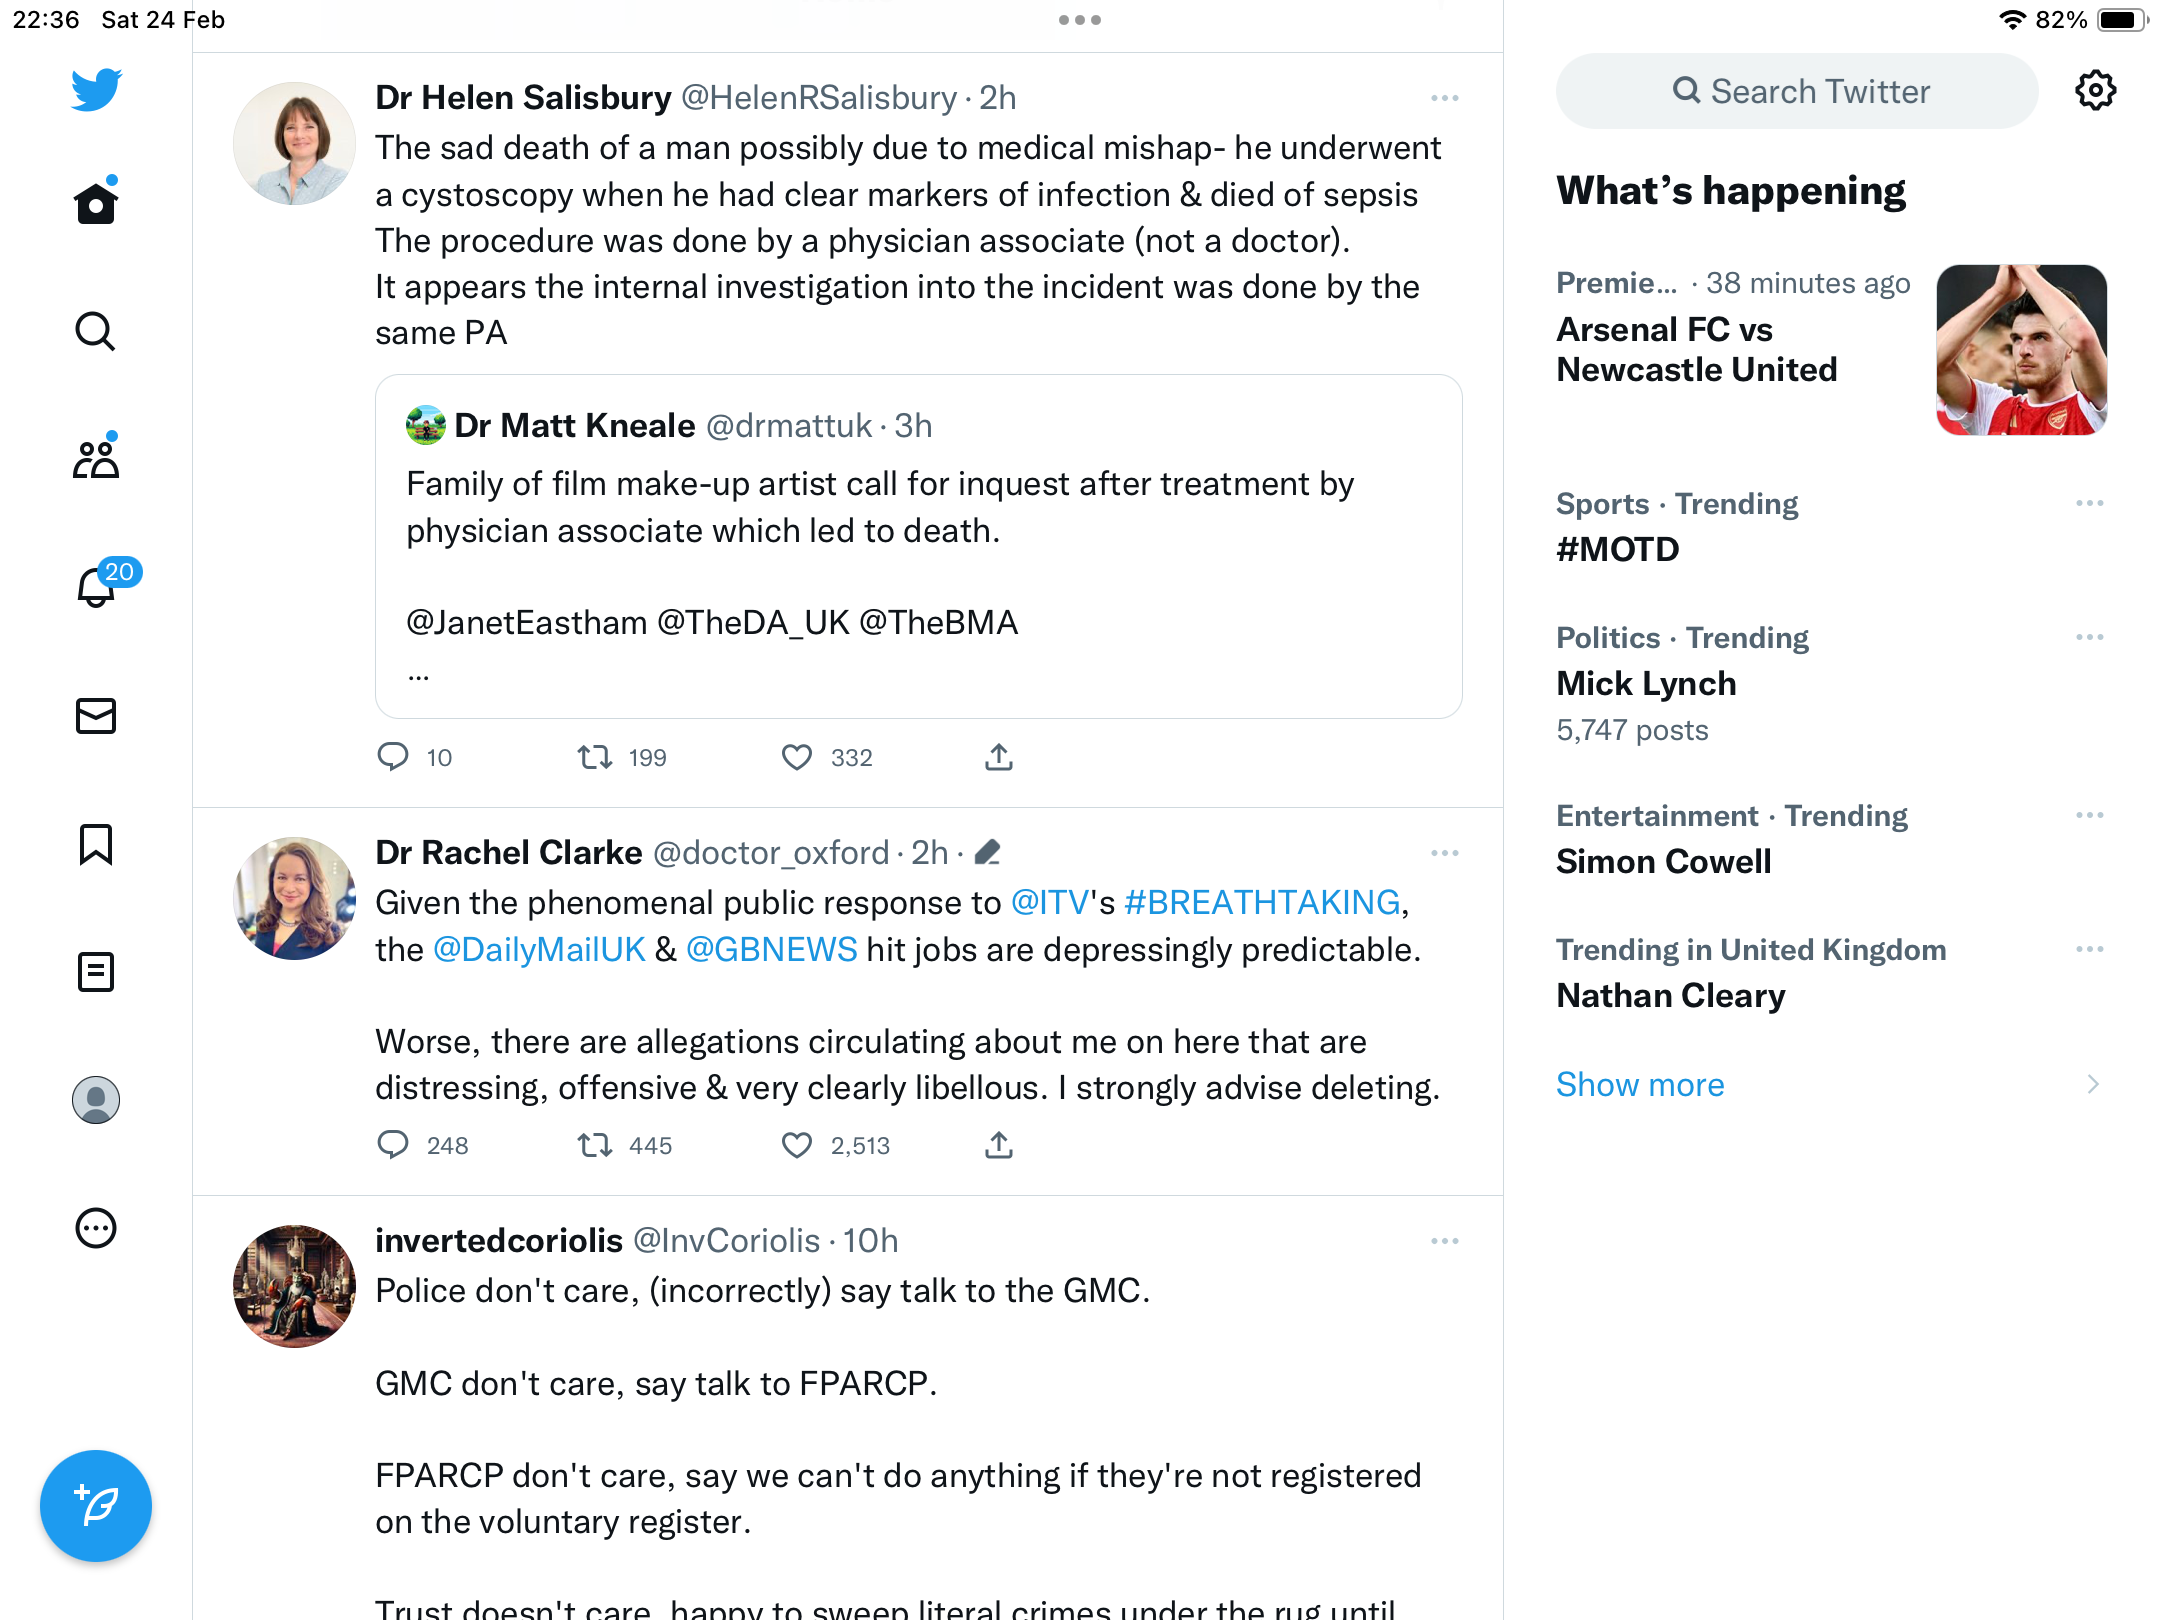The height and width of the screenshot is (1620, 2160).
Task: Open the Messages envelope icon
Action: tap(96, 716)
